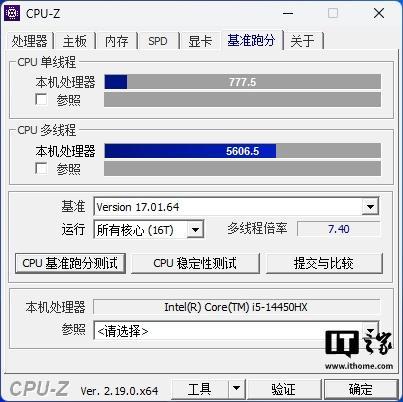The height and width of the screenshot is (402, 403).
Task: Switch to the 处理器 tab
Action: pyautogui.click(x=30, y=41)
